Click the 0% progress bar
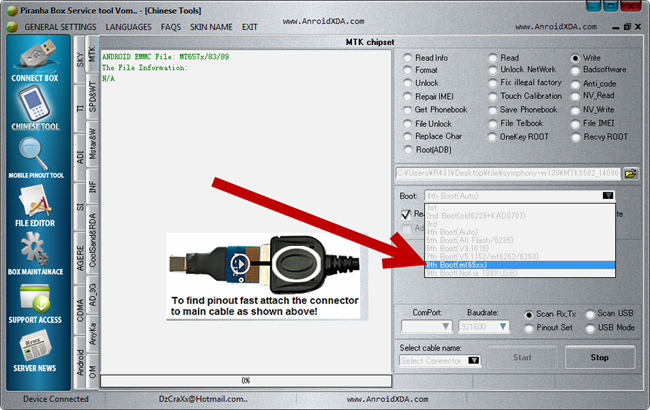Screen dimensions: 650x410 tap(246, 381)
